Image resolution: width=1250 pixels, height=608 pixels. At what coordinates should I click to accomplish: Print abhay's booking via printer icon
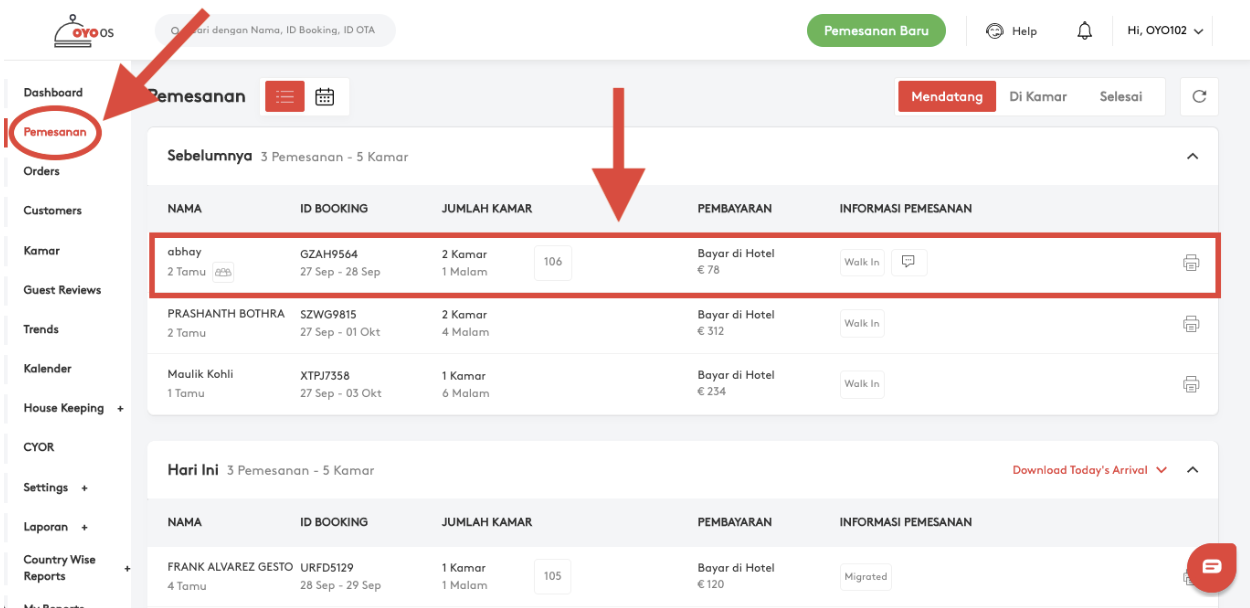(1191, 263)
